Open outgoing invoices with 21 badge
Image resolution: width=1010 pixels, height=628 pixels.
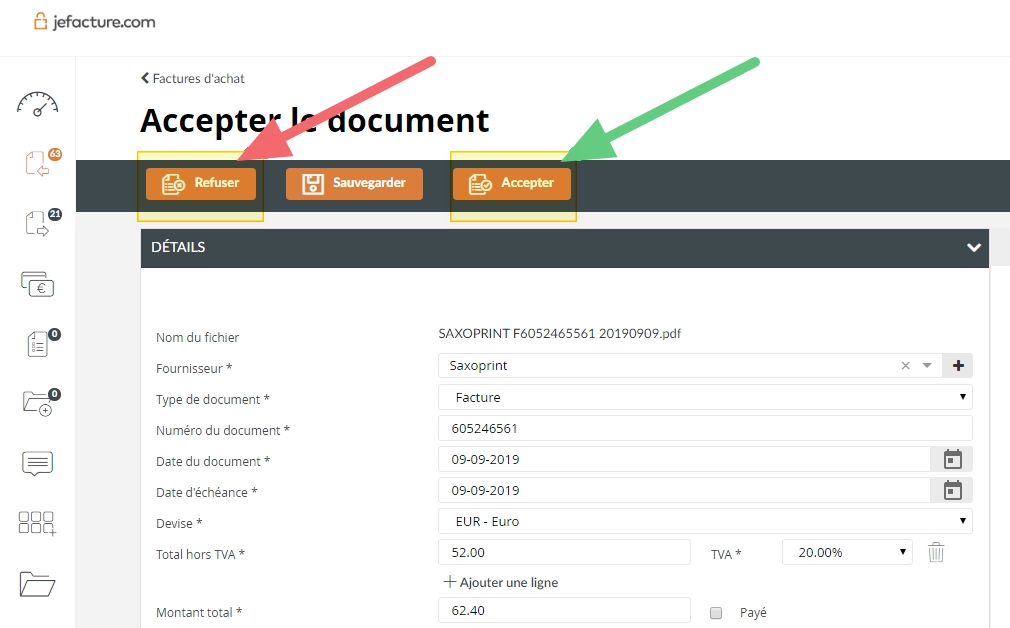pyautogui.click(x=37, y=223)
